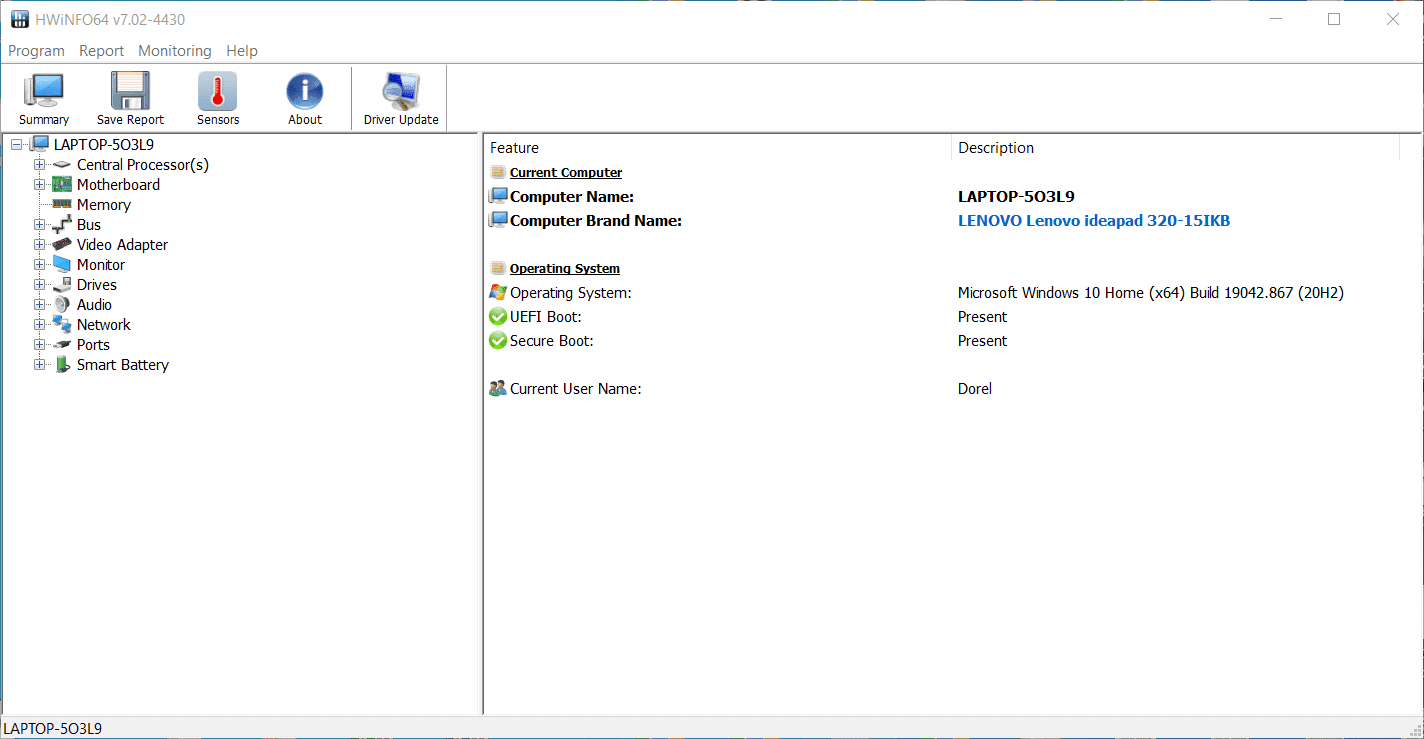This screenshot has height=739, width=1424.
Task: Click the LAPTOP-5O3L9 root computer icon
Action: pos(39,145)
